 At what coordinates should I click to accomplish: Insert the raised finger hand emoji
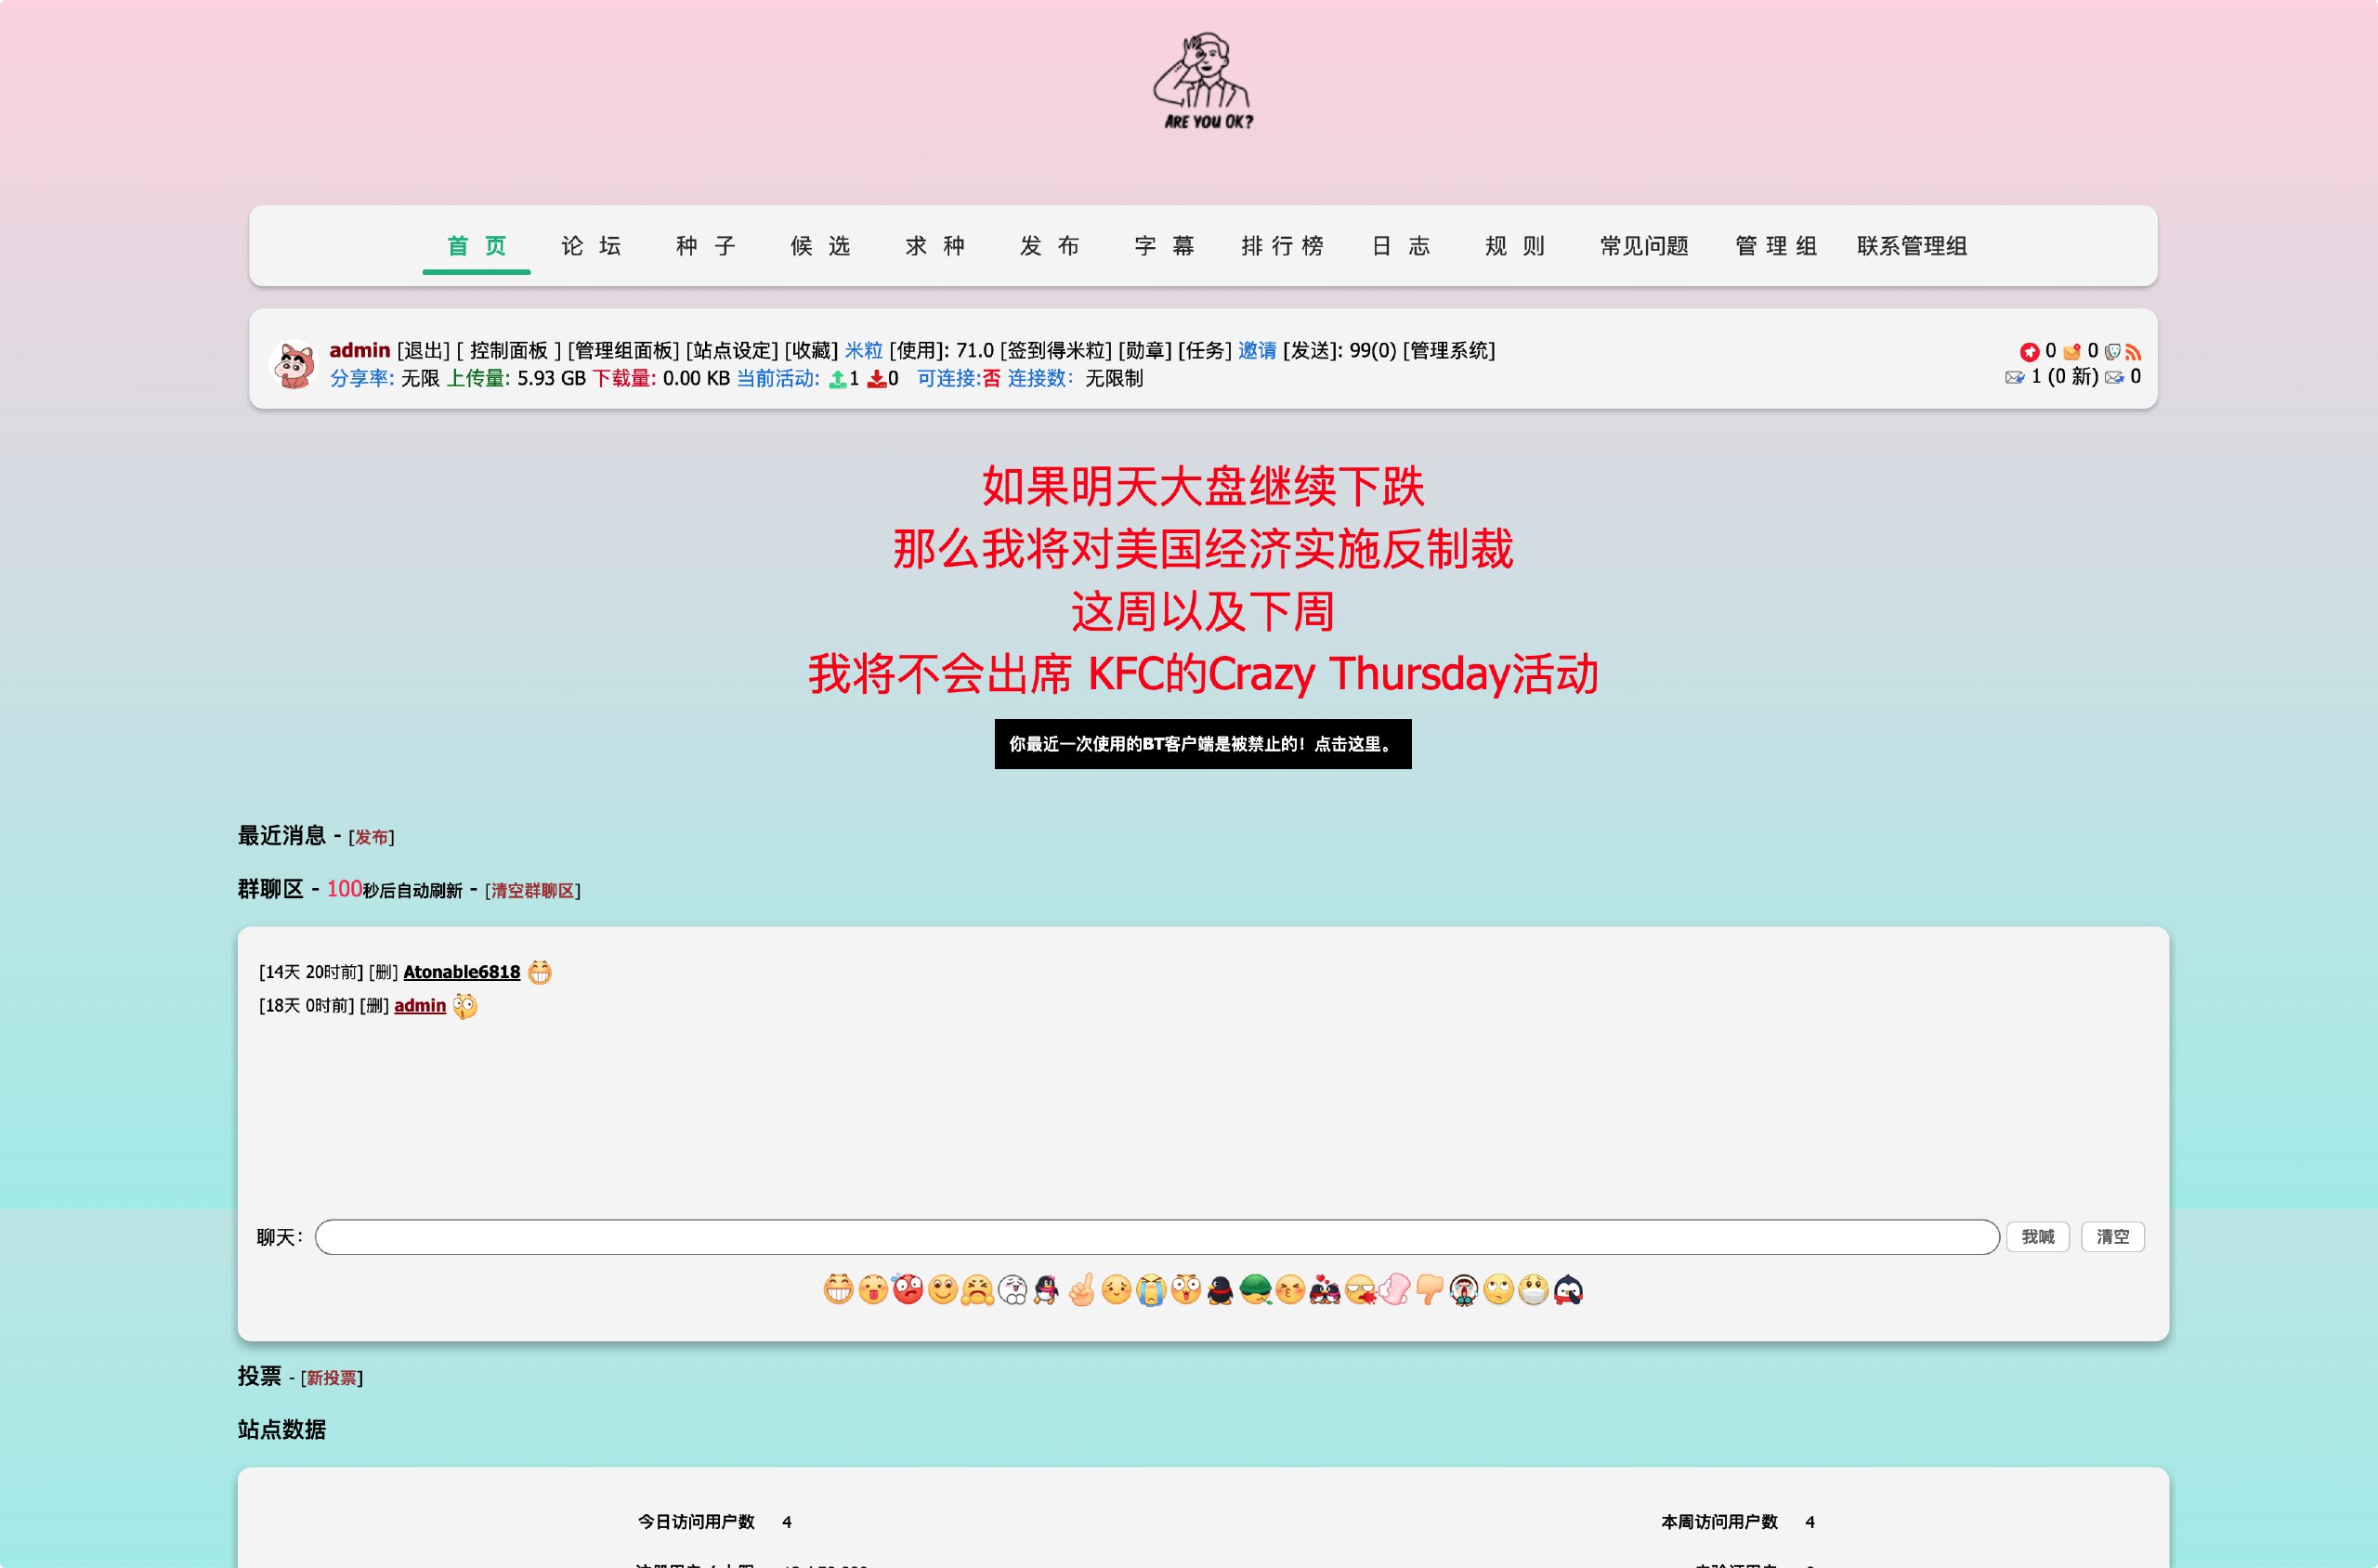pos(1081,1290)
